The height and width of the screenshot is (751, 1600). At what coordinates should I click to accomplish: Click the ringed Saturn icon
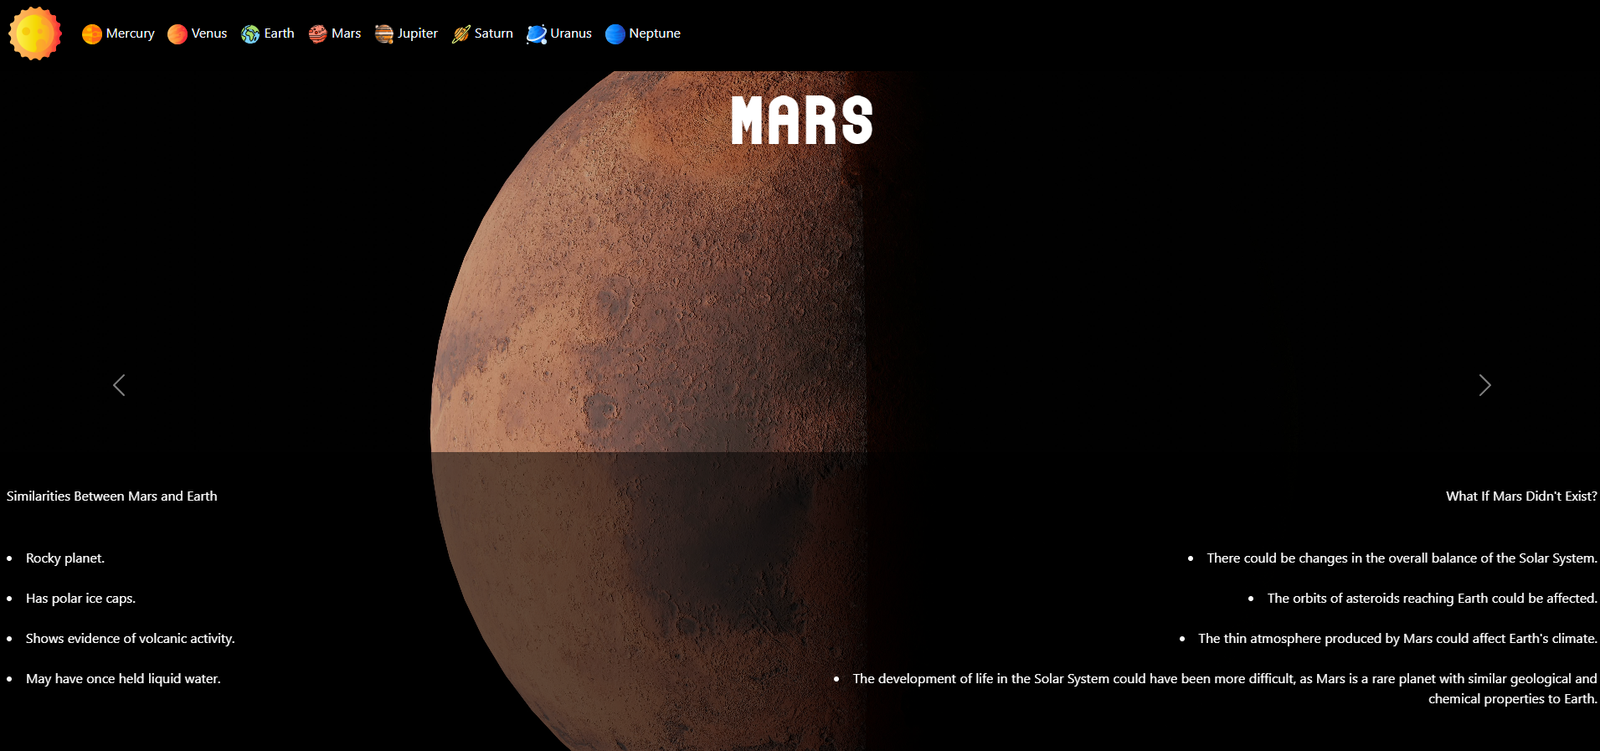pyautogui.click(x=461, y=34)
